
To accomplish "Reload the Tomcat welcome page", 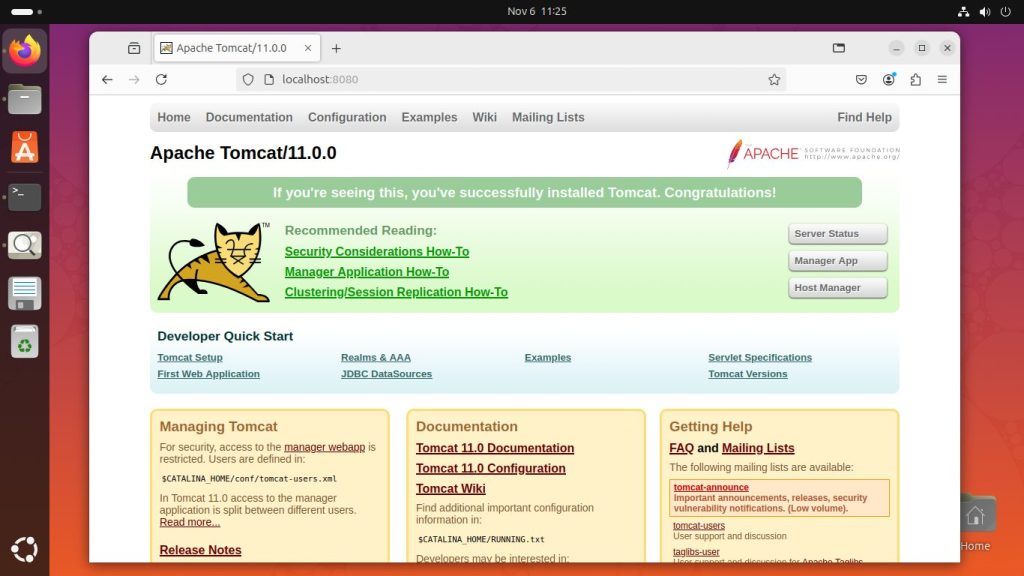I will coord(162,79).
